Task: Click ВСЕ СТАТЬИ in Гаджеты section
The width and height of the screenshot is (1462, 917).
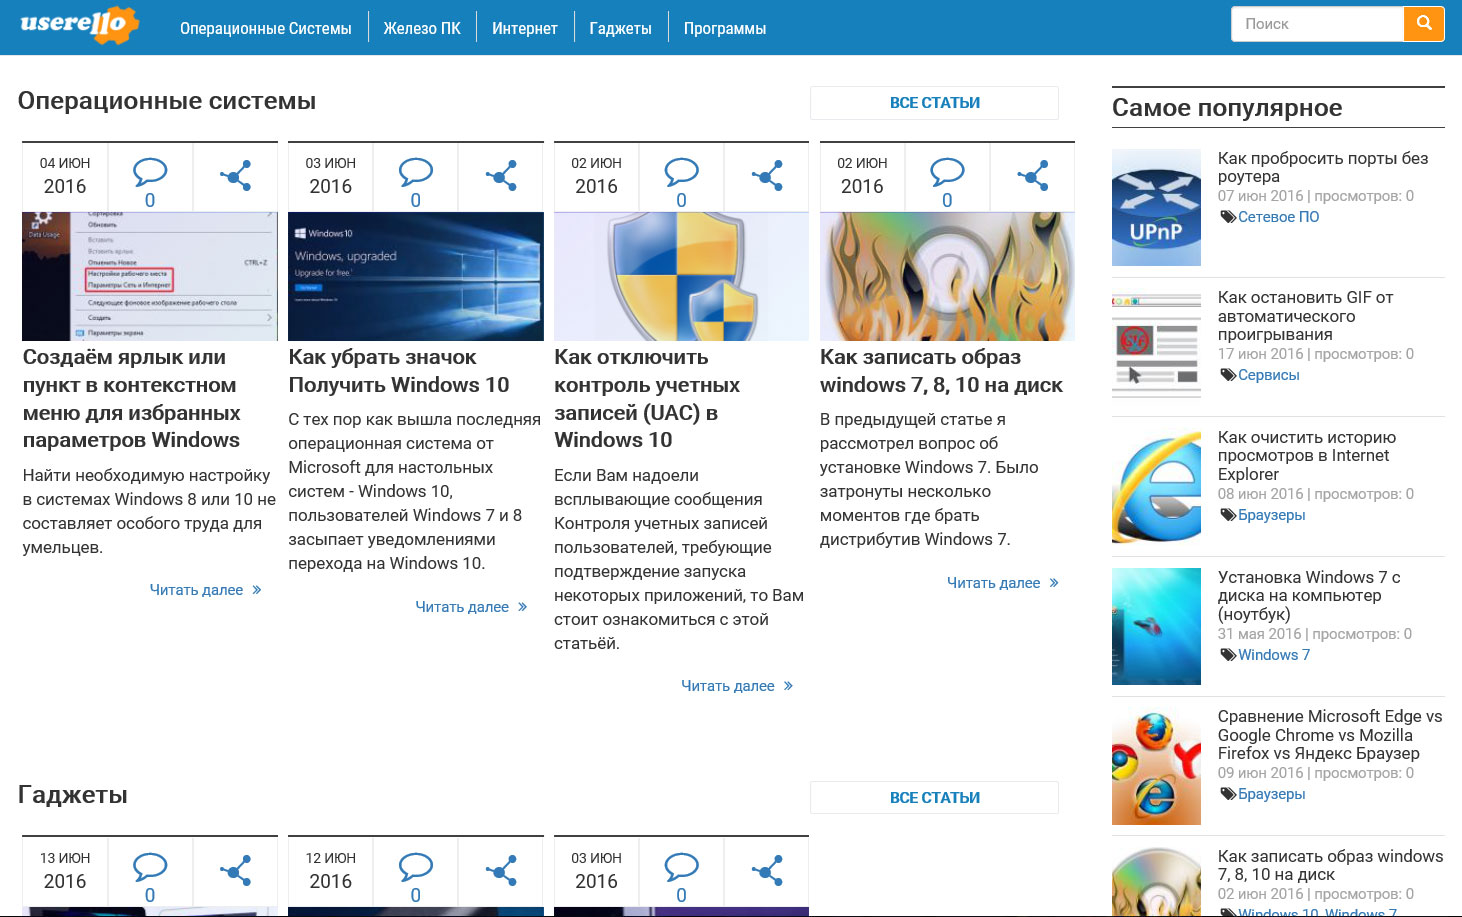Action: click(x=934, y=798)
